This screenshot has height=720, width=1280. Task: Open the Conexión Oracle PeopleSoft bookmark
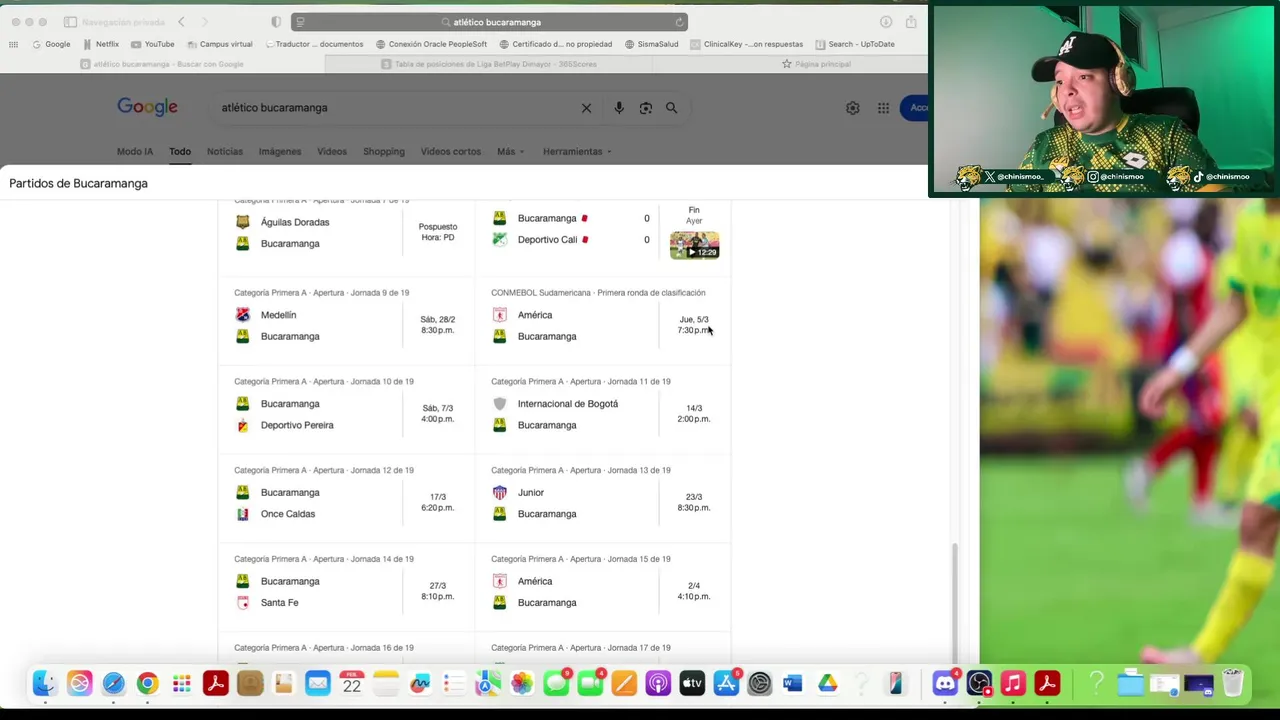point(431,44)
